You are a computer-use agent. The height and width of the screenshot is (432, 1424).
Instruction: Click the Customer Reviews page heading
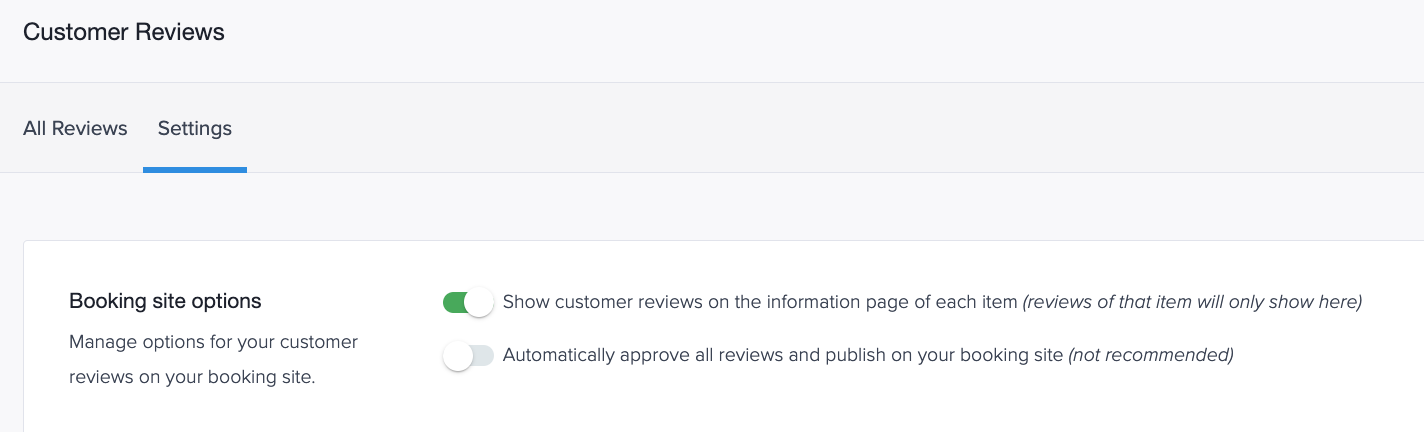[124, 32]
